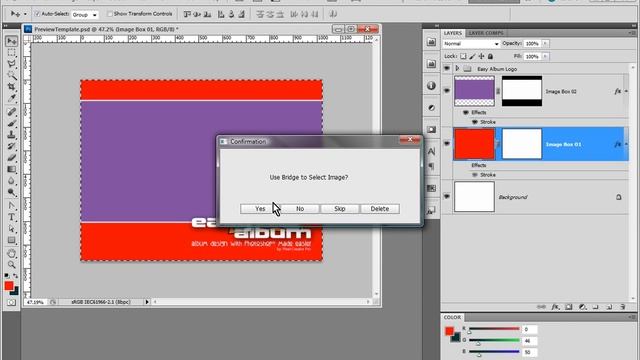The height and width of the screenshot is (360, 640).
Task: Enable lock position icon in Layers panel
Action: pyautogui.click(x=481, y=56)
